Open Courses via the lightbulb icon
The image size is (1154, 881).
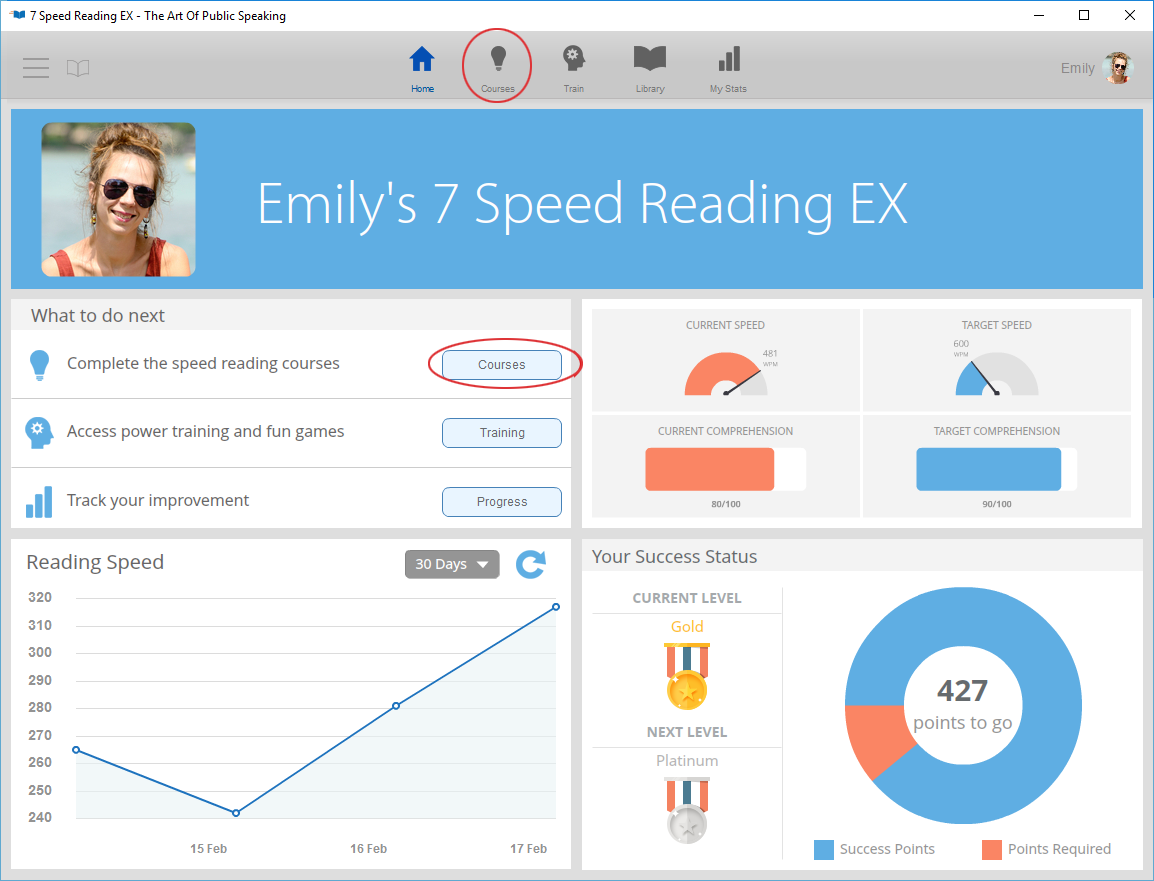point(497,60)
